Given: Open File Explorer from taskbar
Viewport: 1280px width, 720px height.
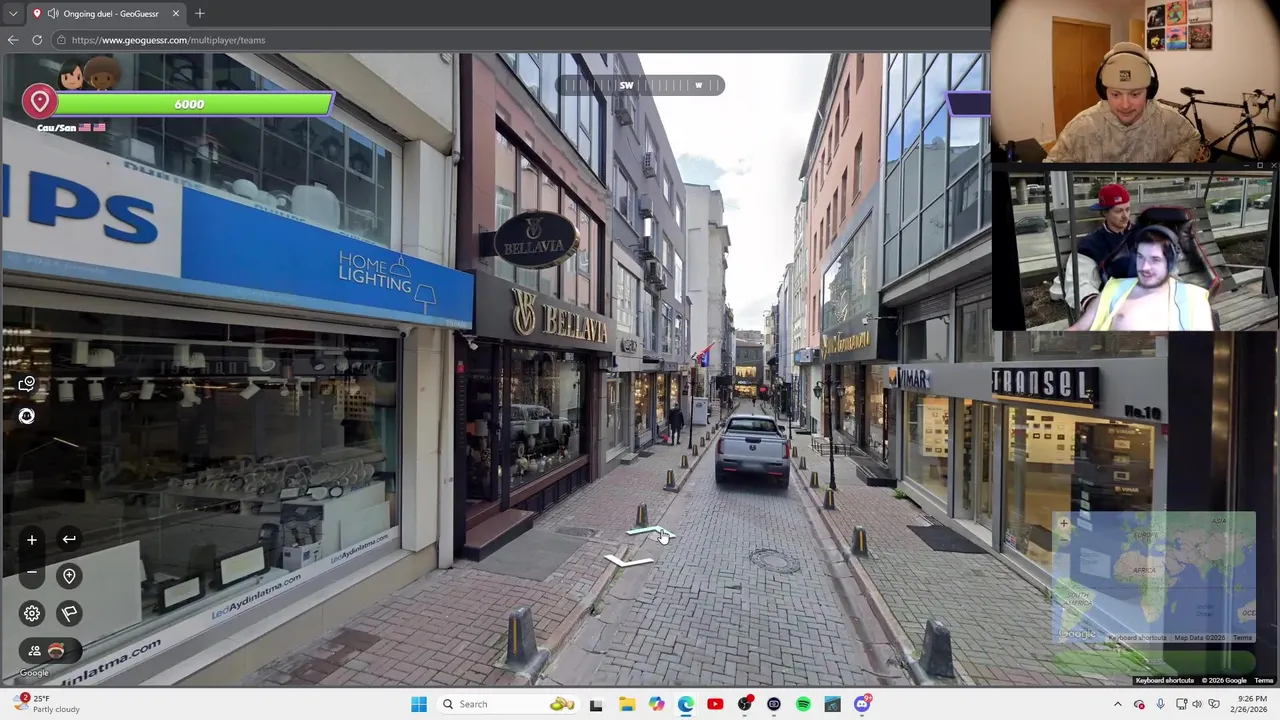Looking at the screenshot, I should pyautogui.click(x=627, y=704).
